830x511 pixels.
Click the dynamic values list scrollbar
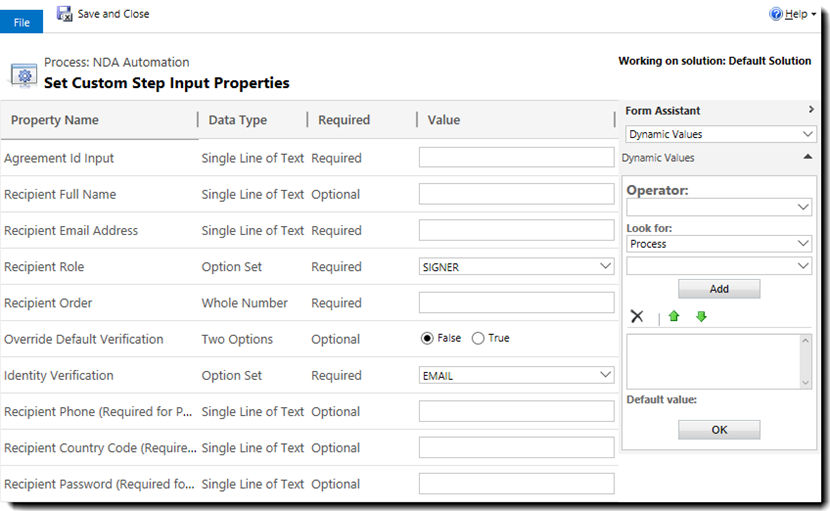pos(805,362)
